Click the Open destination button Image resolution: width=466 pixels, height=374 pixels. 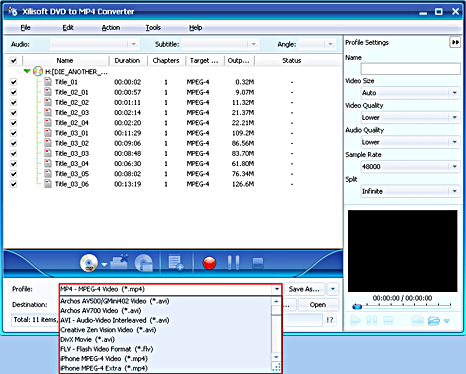(318, 305)
